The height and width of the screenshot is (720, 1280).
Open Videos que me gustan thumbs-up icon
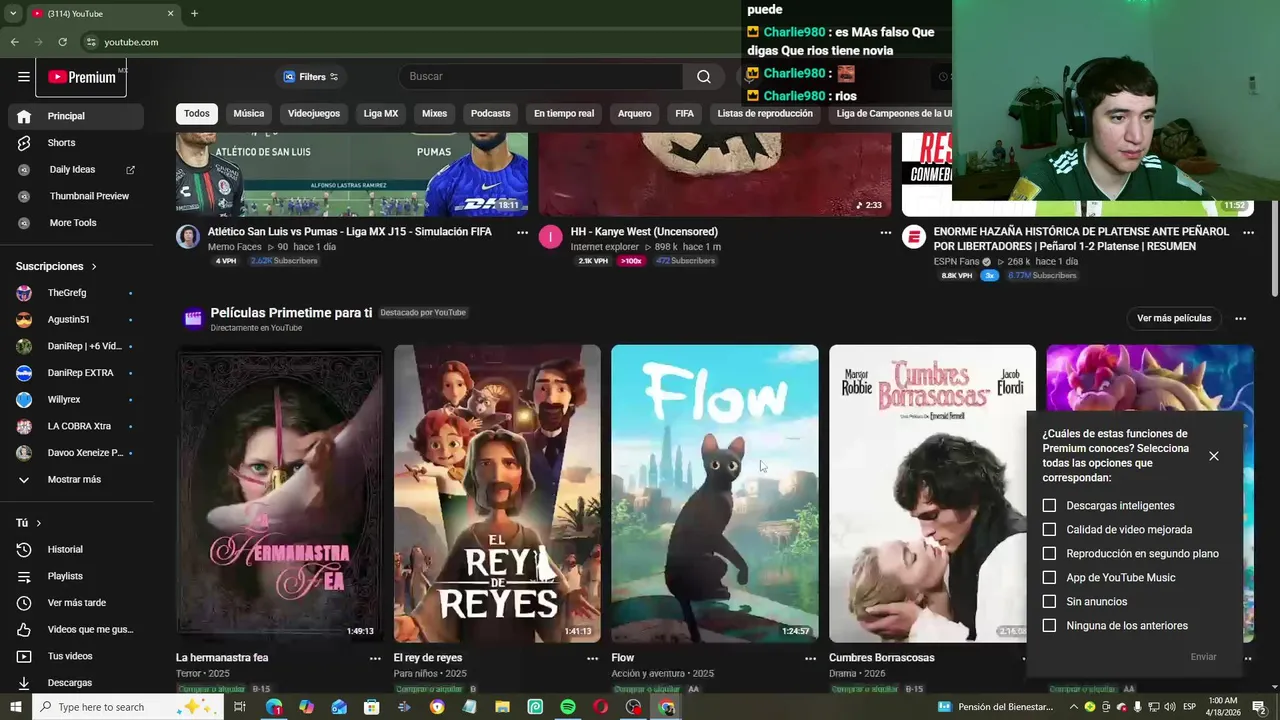click(x=24, y=630)
